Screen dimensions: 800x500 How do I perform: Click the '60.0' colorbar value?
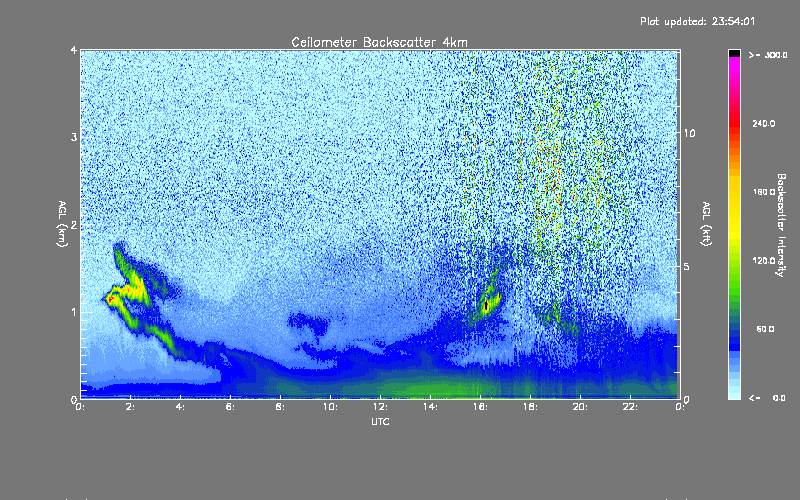pyautogui.click(x=765, y=329)
